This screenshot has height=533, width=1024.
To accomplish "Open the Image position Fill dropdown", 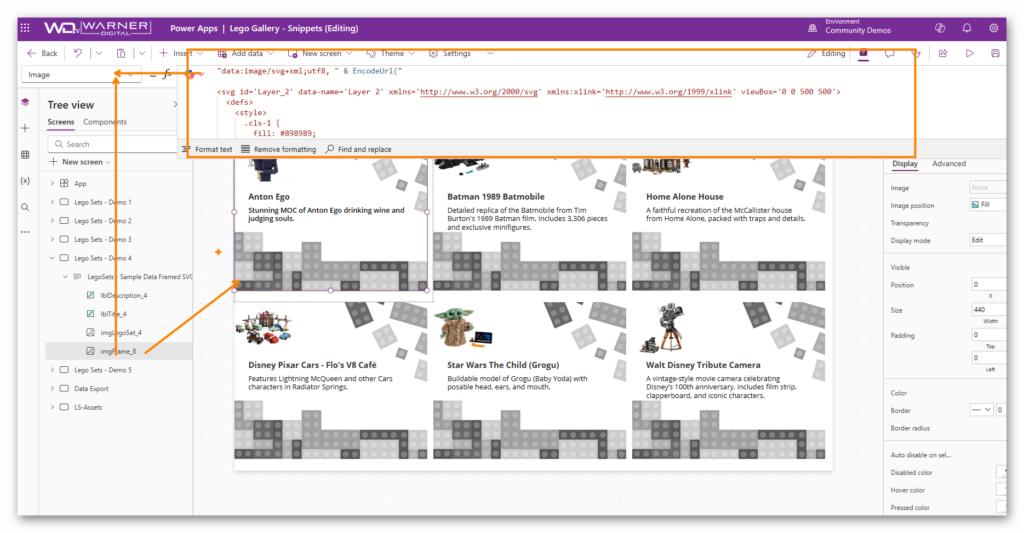I will coord(987,204).
